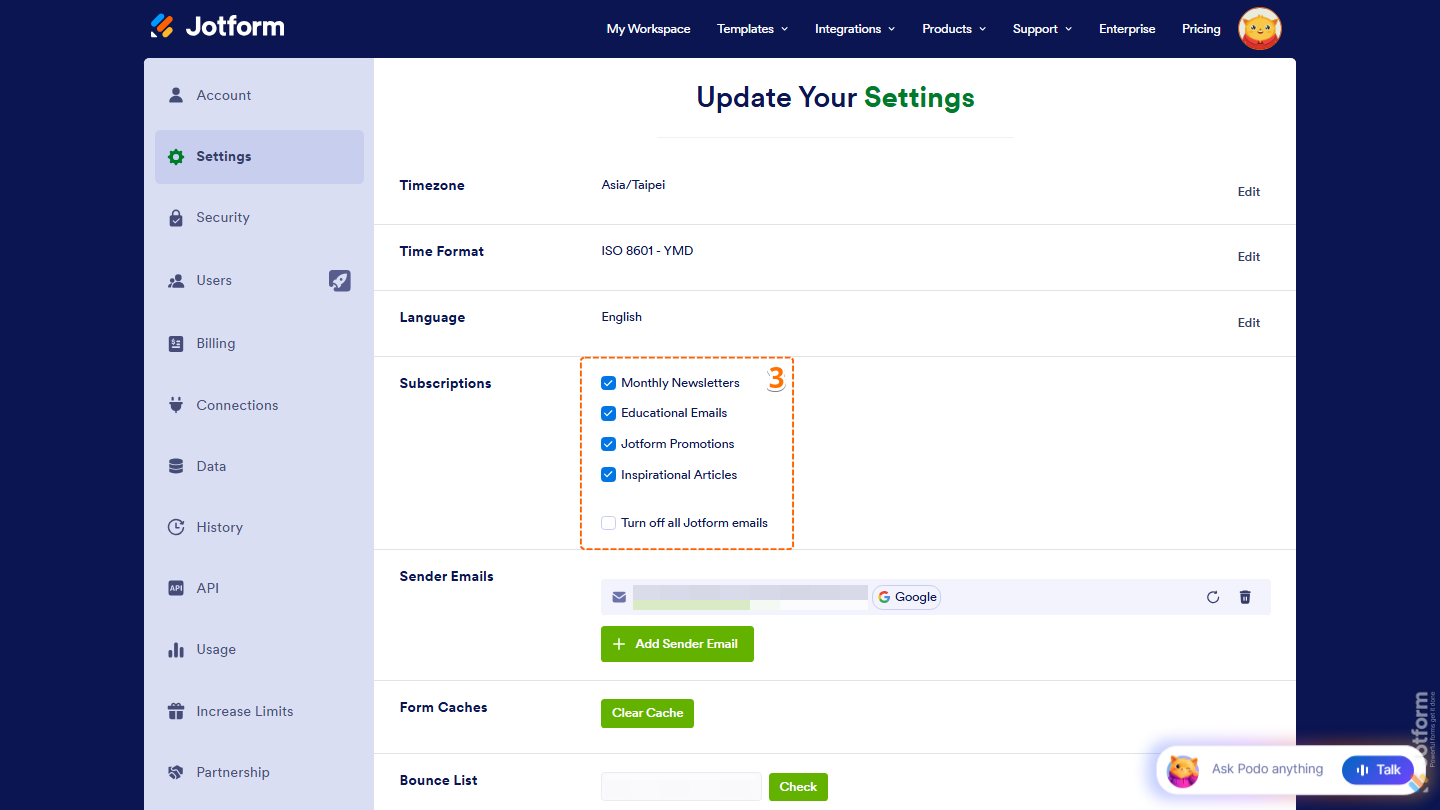Image resolution: width=1440 pixels, height=810 pixels.
Task: Click the Google badge on the sender email
Action: 907,597
